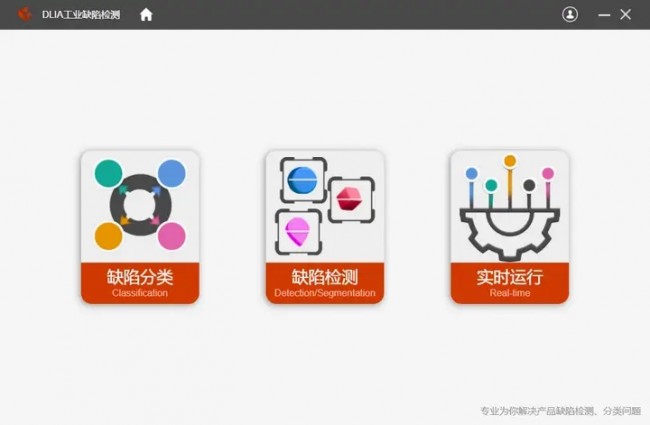Viewport: 650px width, 425px height.
Task: Click the 专业为你解决产品缺陷检测 footer text
Action: pyautogui.click(x=560, y=411)
